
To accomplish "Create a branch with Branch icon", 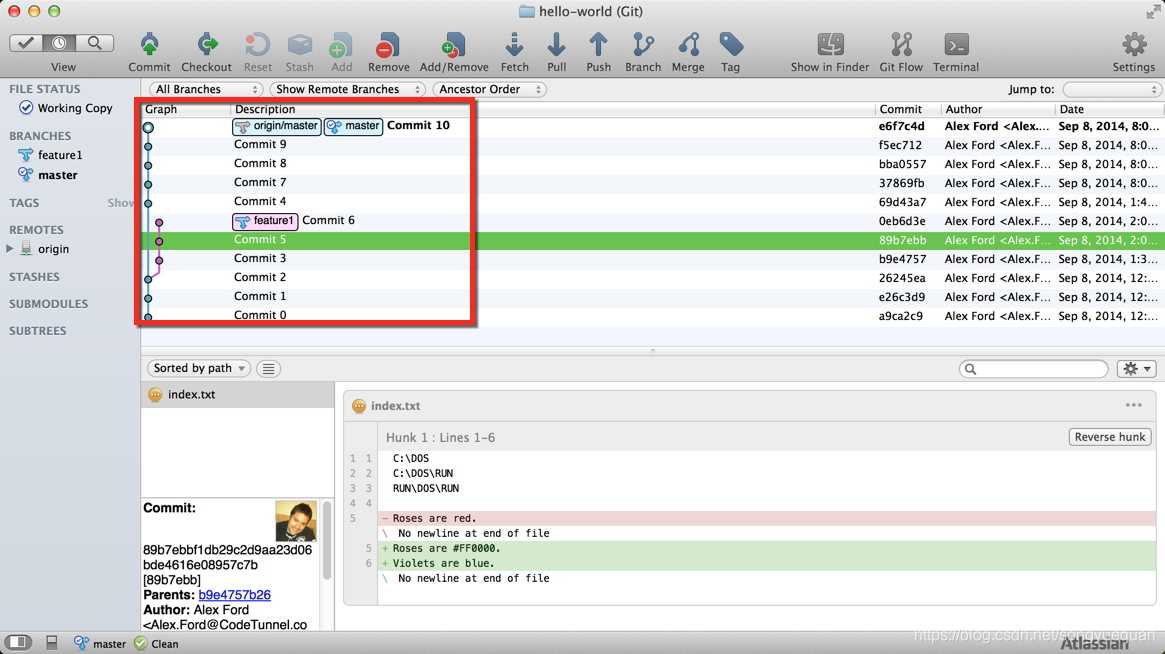I will pyautogui.click(x=643, y=45).
